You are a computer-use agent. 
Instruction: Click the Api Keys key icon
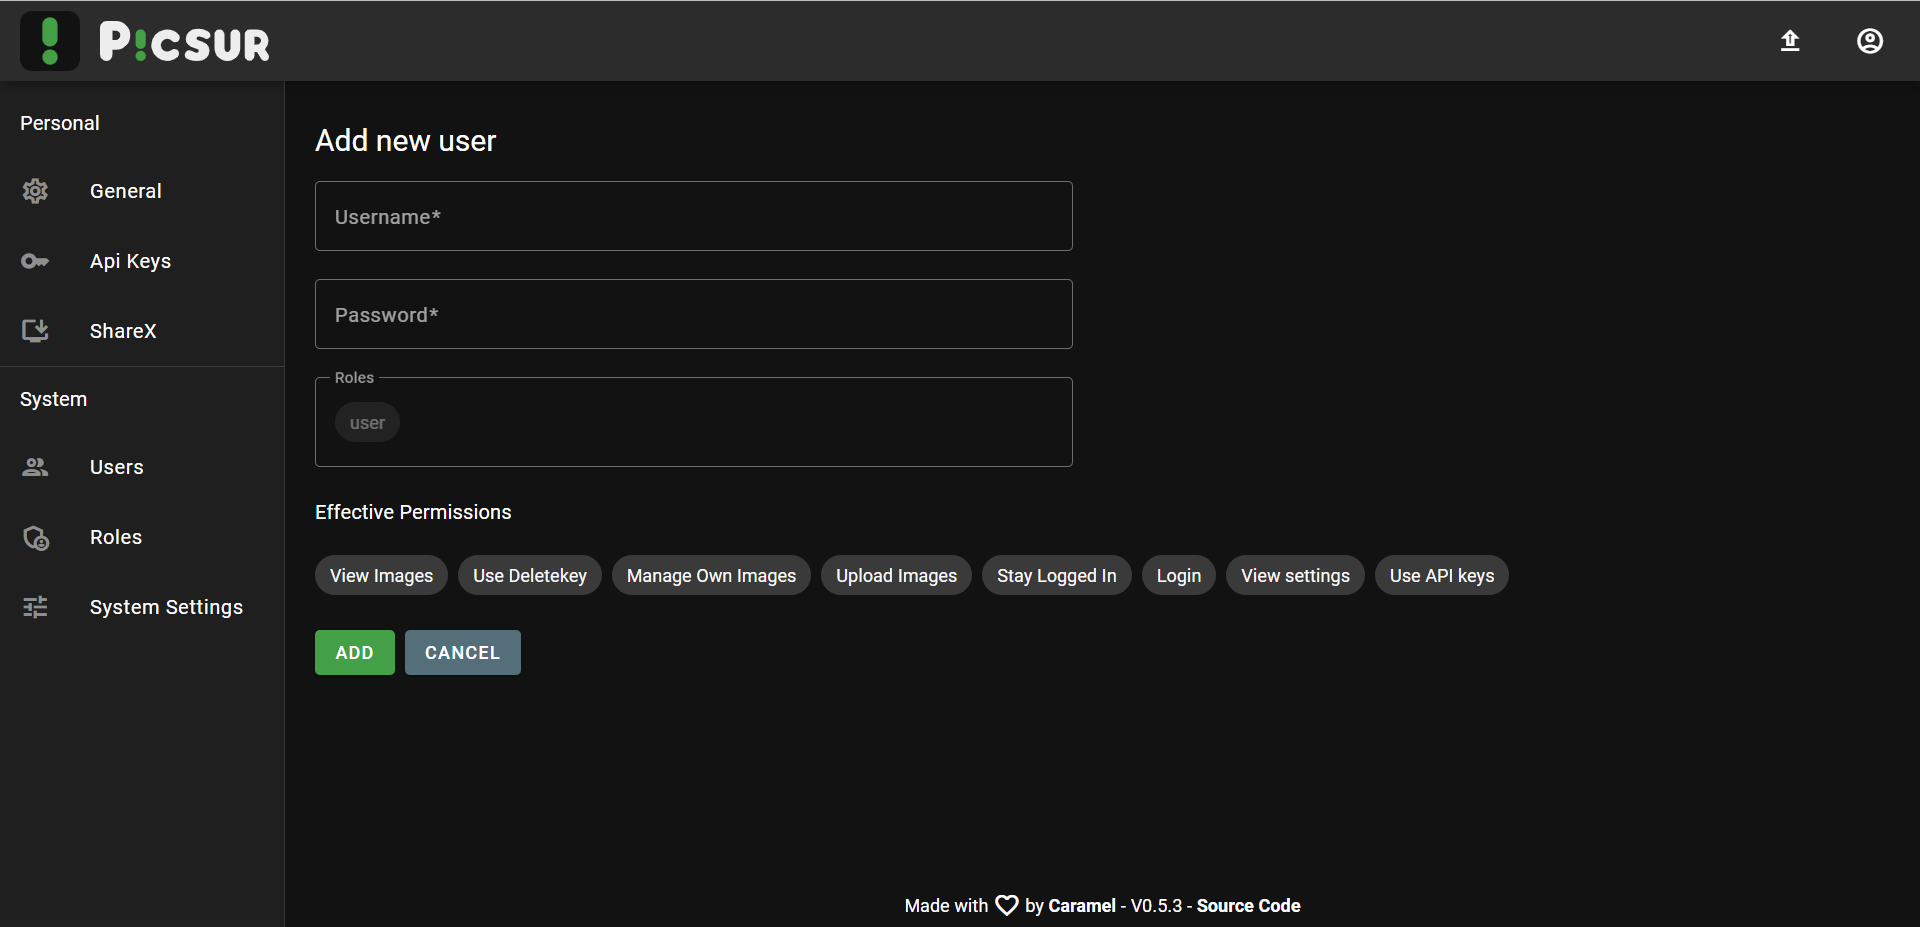(35, 261)
